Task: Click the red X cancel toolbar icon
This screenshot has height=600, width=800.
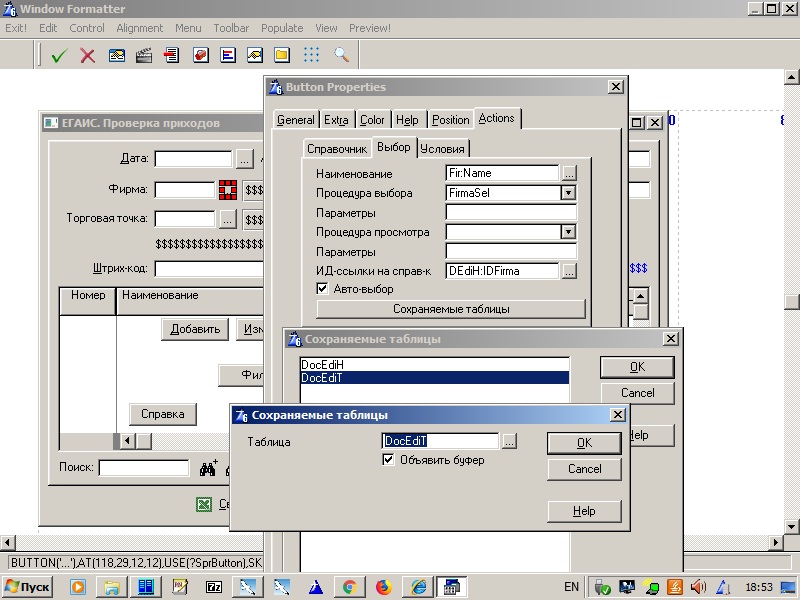Action: pos(87,55)
